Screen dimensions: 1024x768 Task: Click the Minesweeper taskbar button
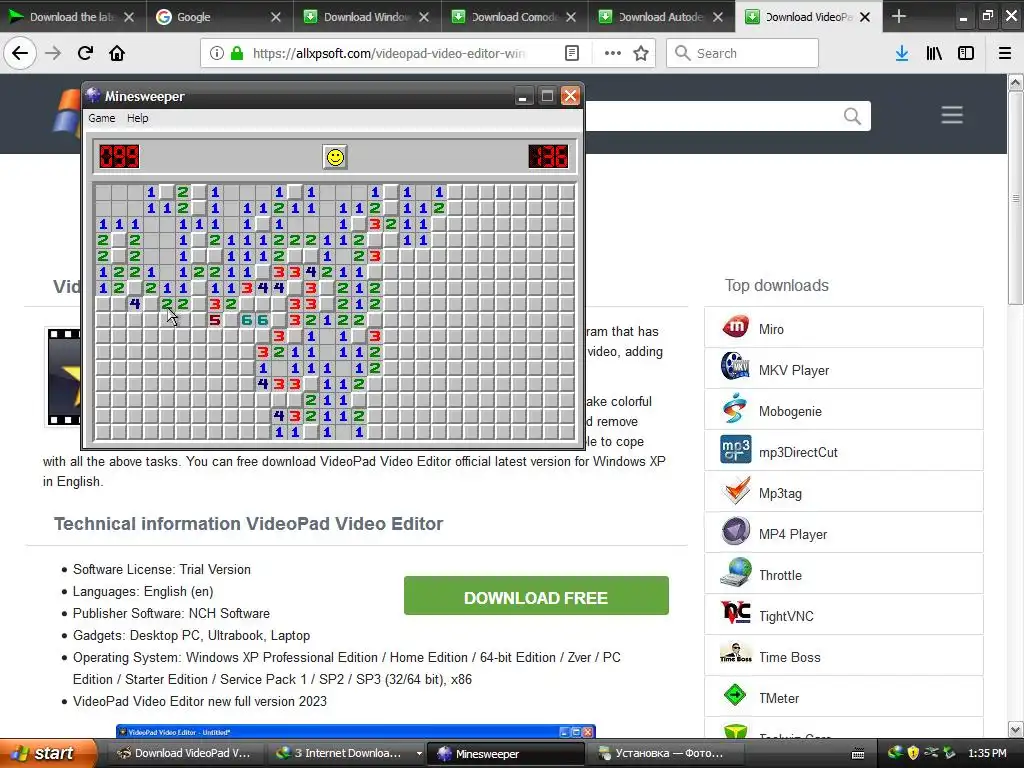coord(505,754)
